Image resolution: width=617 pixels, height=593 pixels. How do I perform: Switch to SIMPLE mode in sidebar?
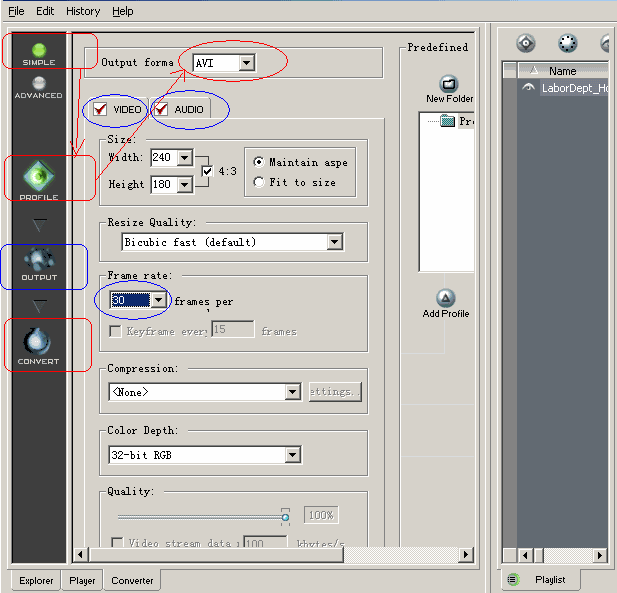(x=39, y=51)
